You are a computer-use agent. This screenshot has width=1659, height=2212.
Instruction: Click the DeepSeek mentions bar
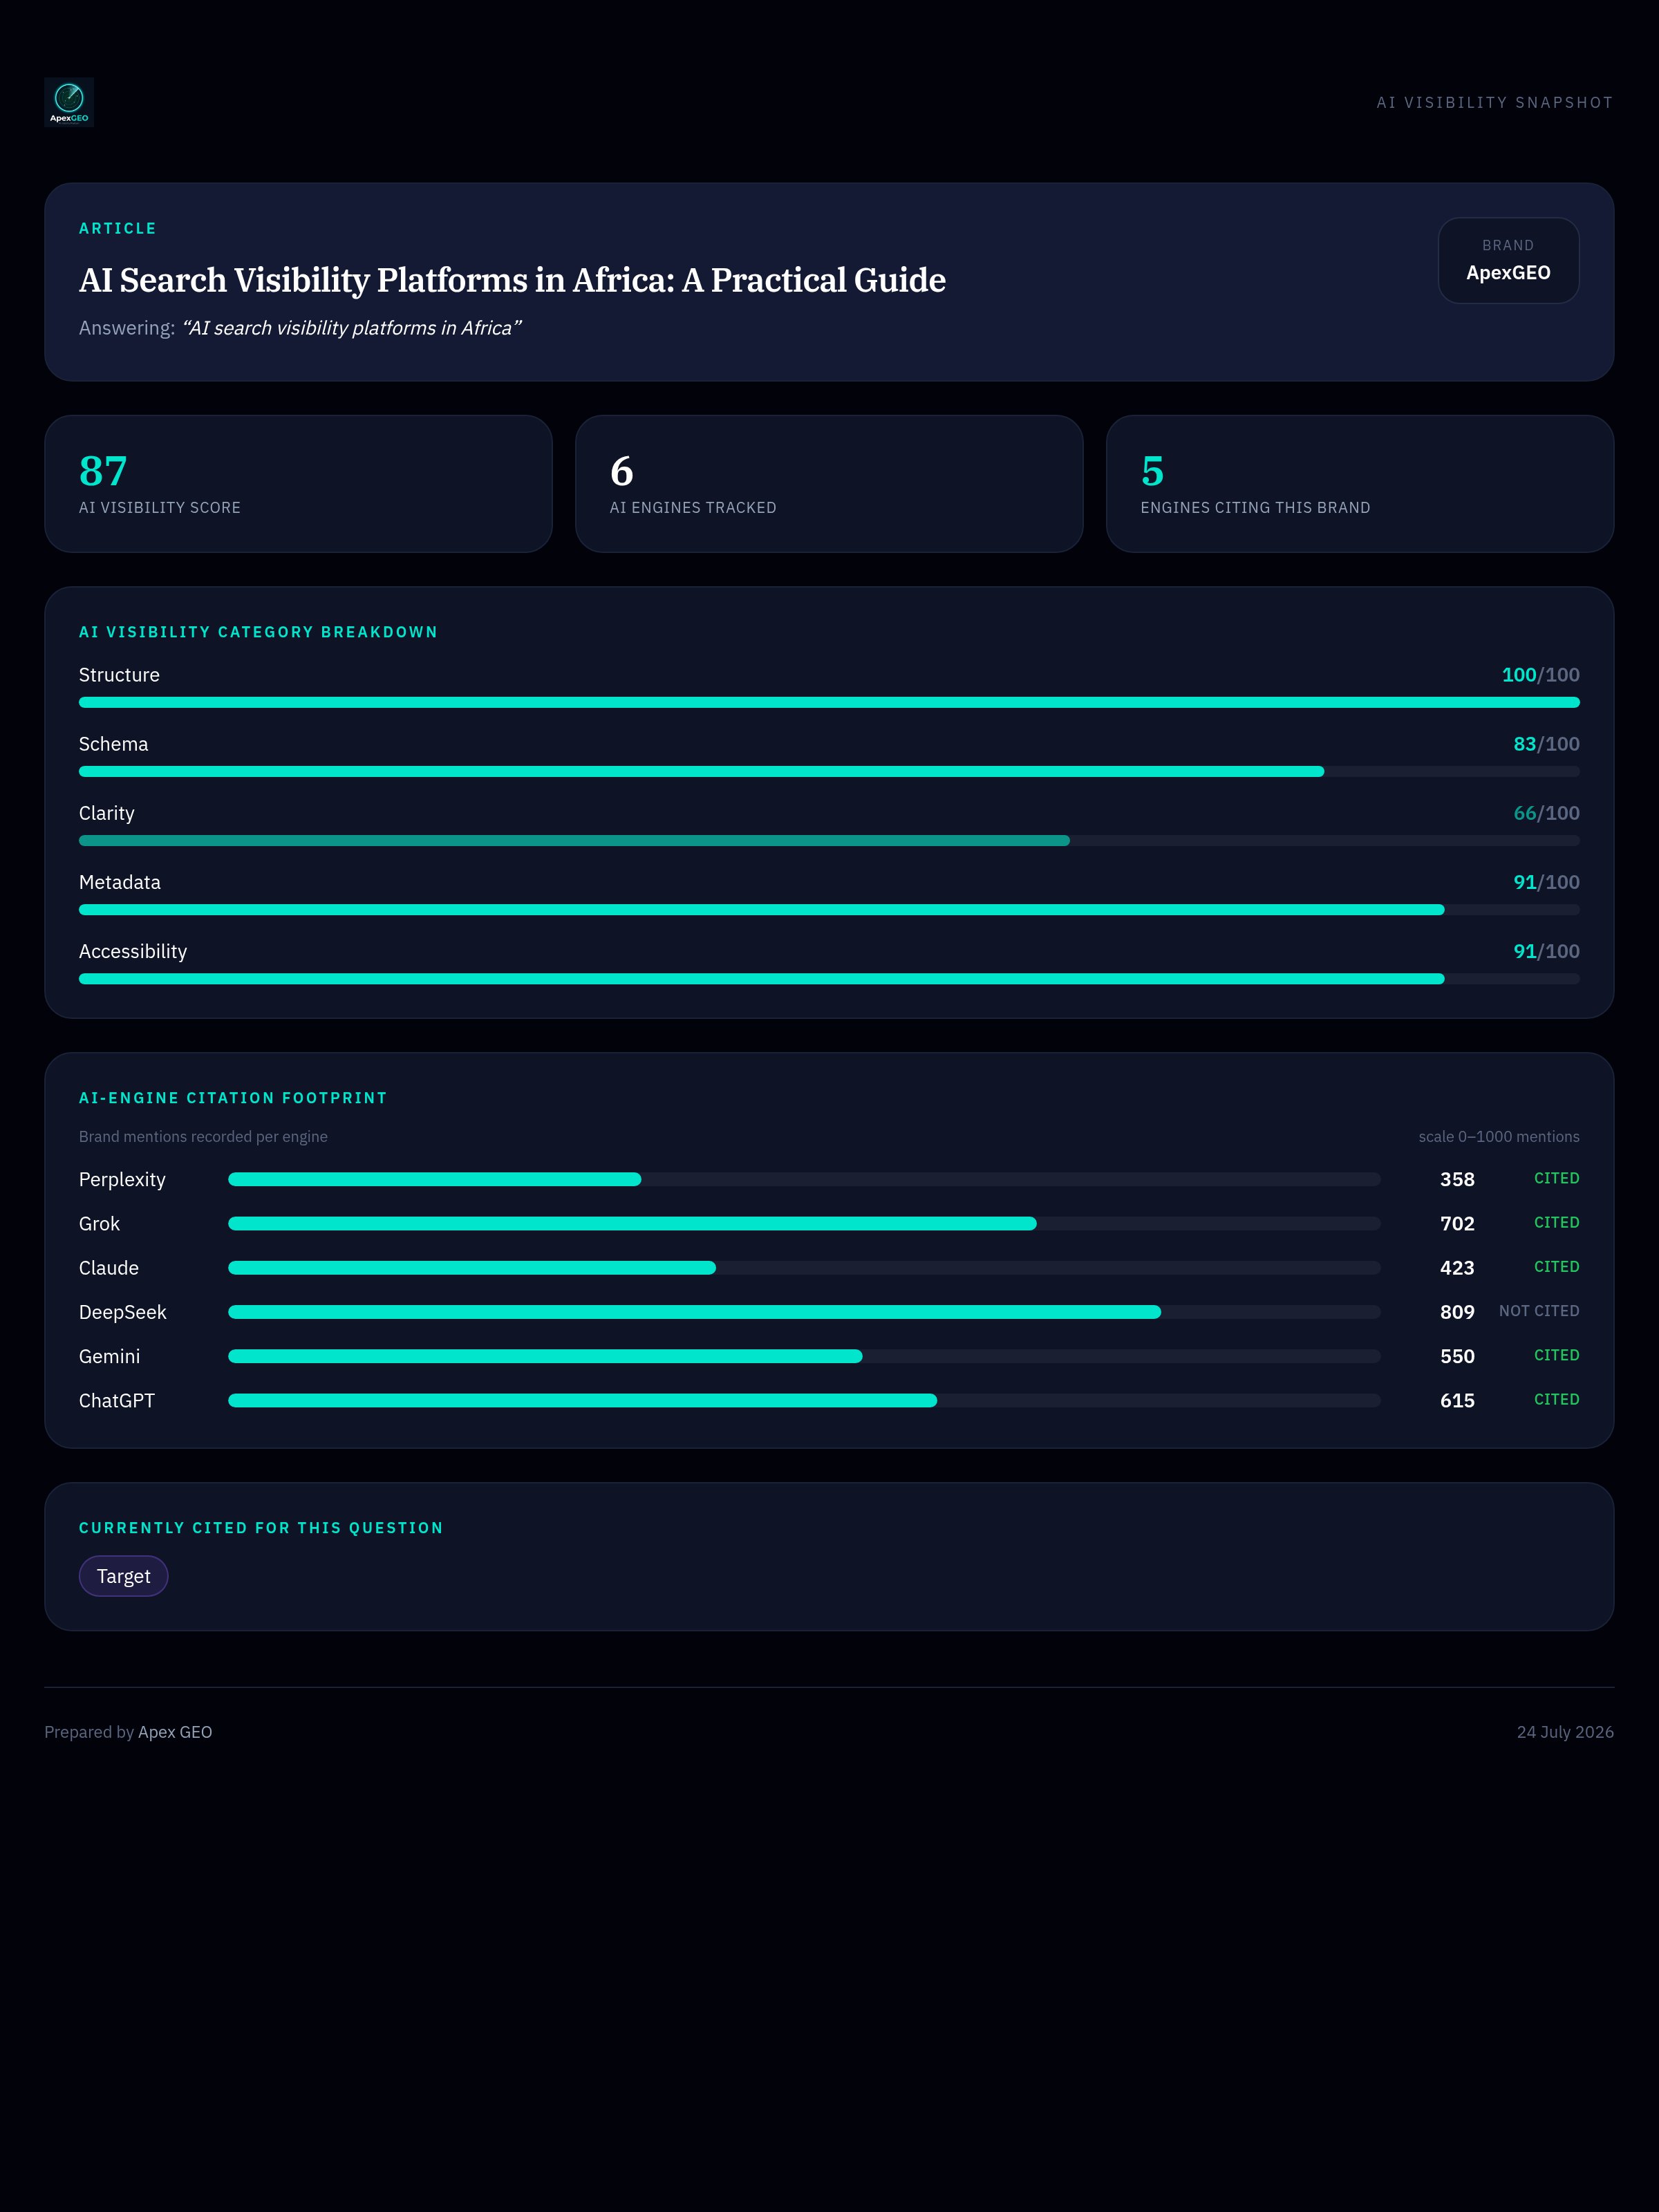click(x=804, y=1311)
